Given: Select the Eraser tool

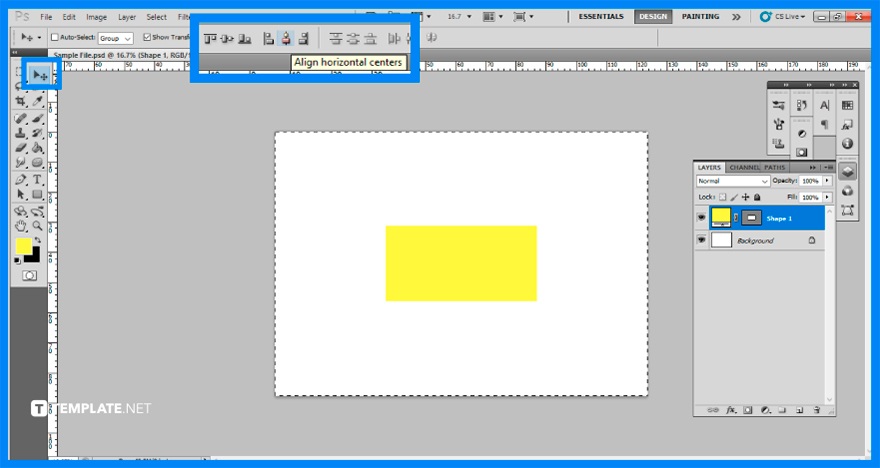Looking at the screenshot, I should tap(21, 148).
